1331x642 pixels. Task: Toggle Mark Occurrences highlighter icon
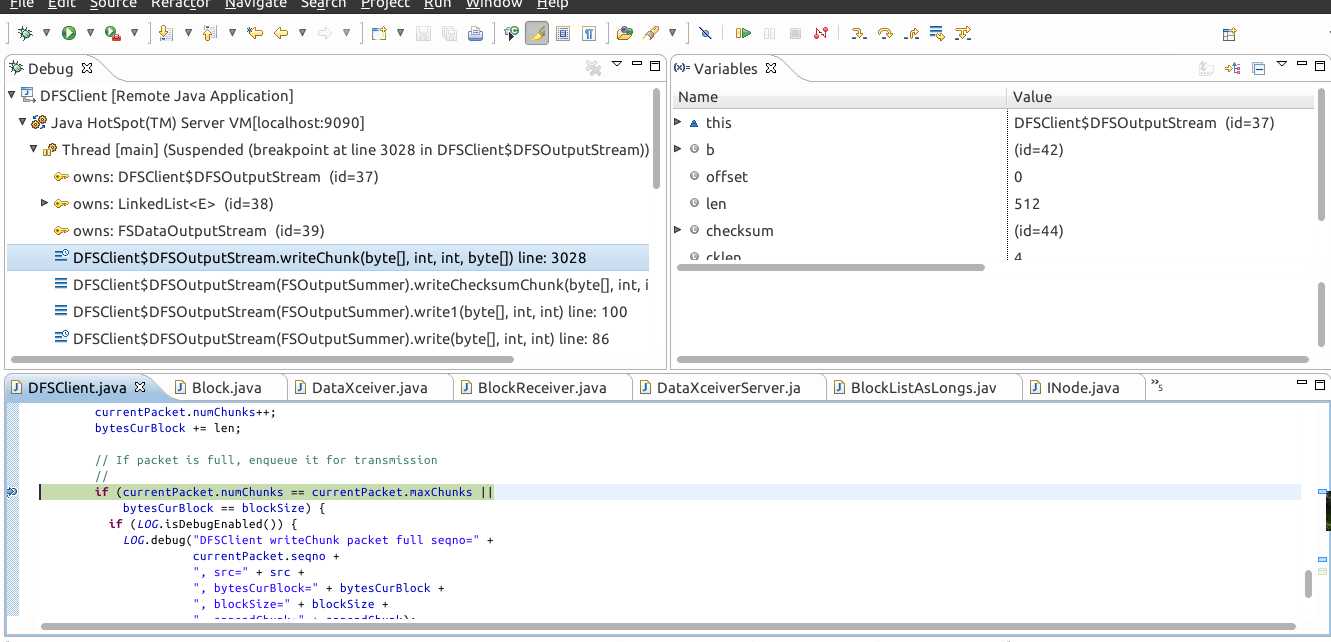pyautogui.click(x=536, y=33)
